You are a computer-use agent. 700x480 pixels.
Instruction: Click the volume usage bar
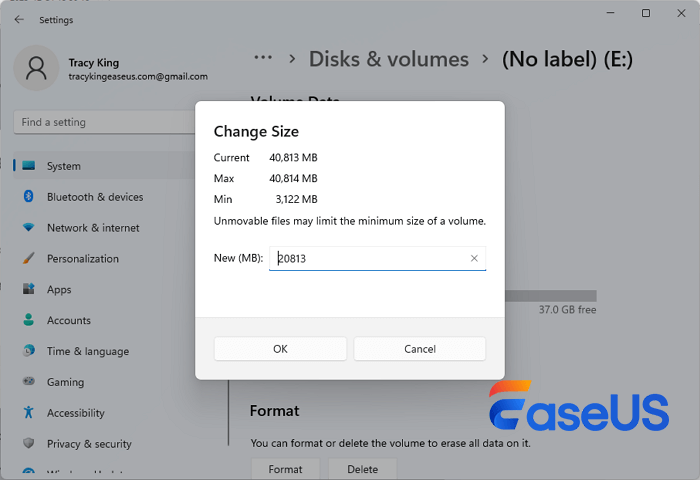pos(551,296)
